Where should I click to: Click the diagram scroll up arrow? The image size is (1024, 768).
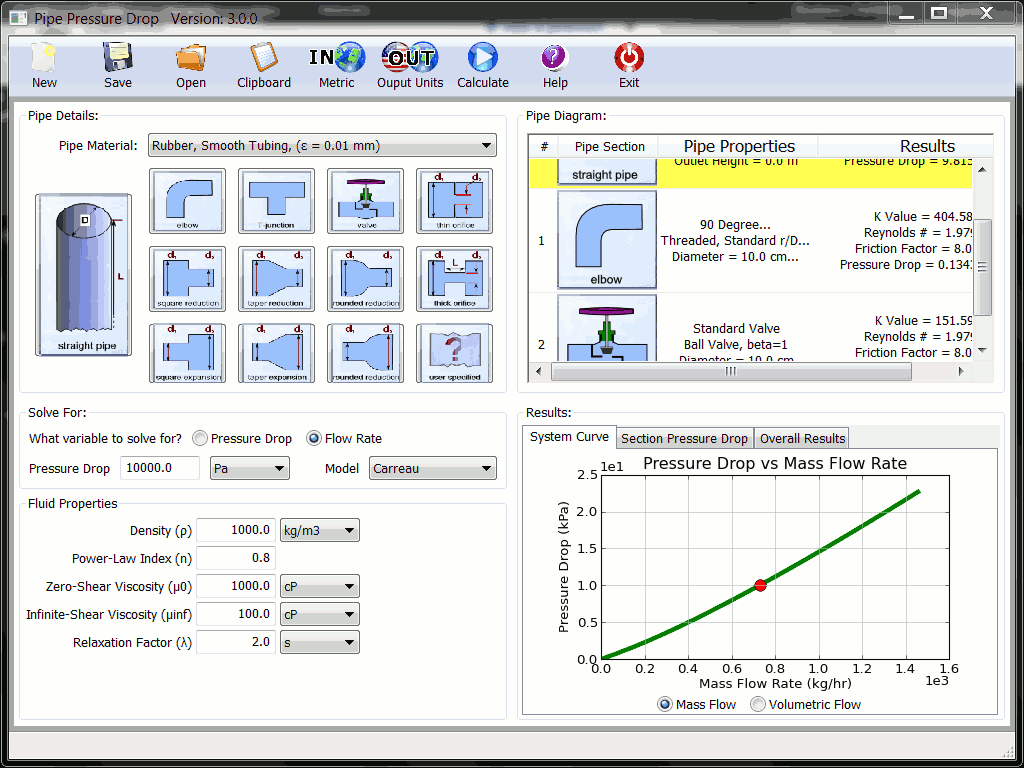[982, 169]
